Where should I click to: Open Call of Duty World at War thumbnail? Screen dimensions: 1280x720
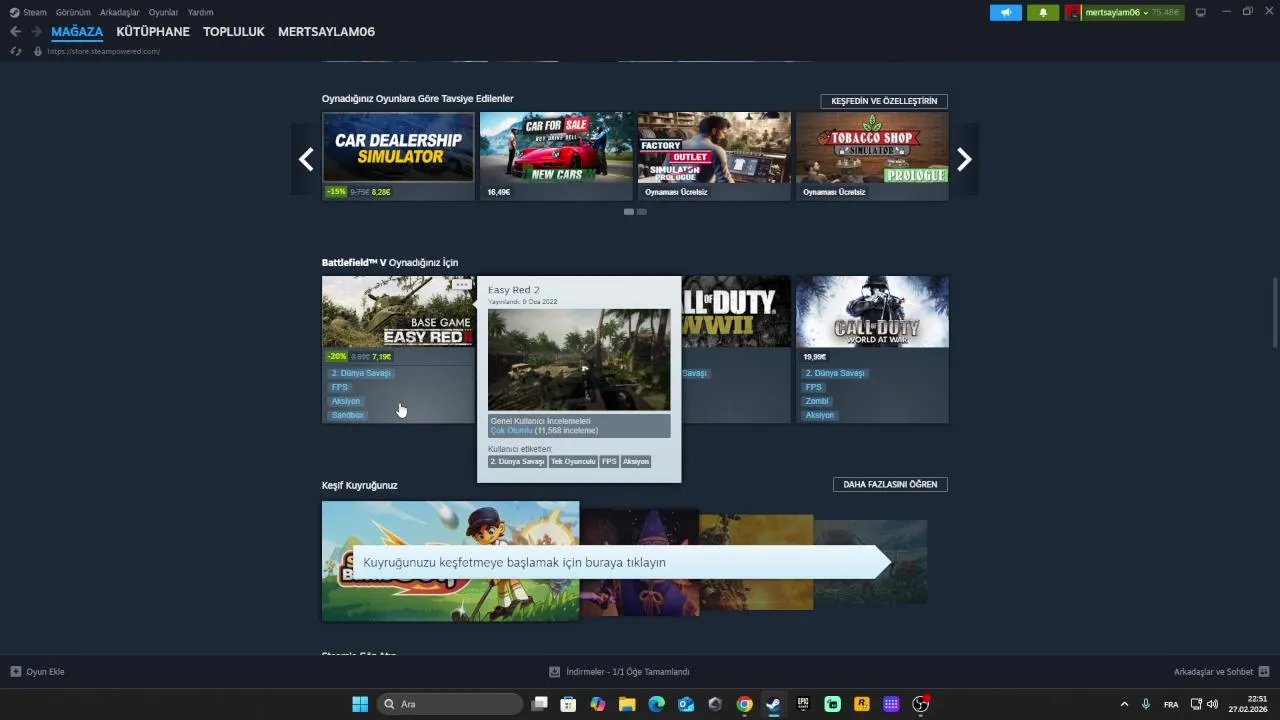point(872,312)
